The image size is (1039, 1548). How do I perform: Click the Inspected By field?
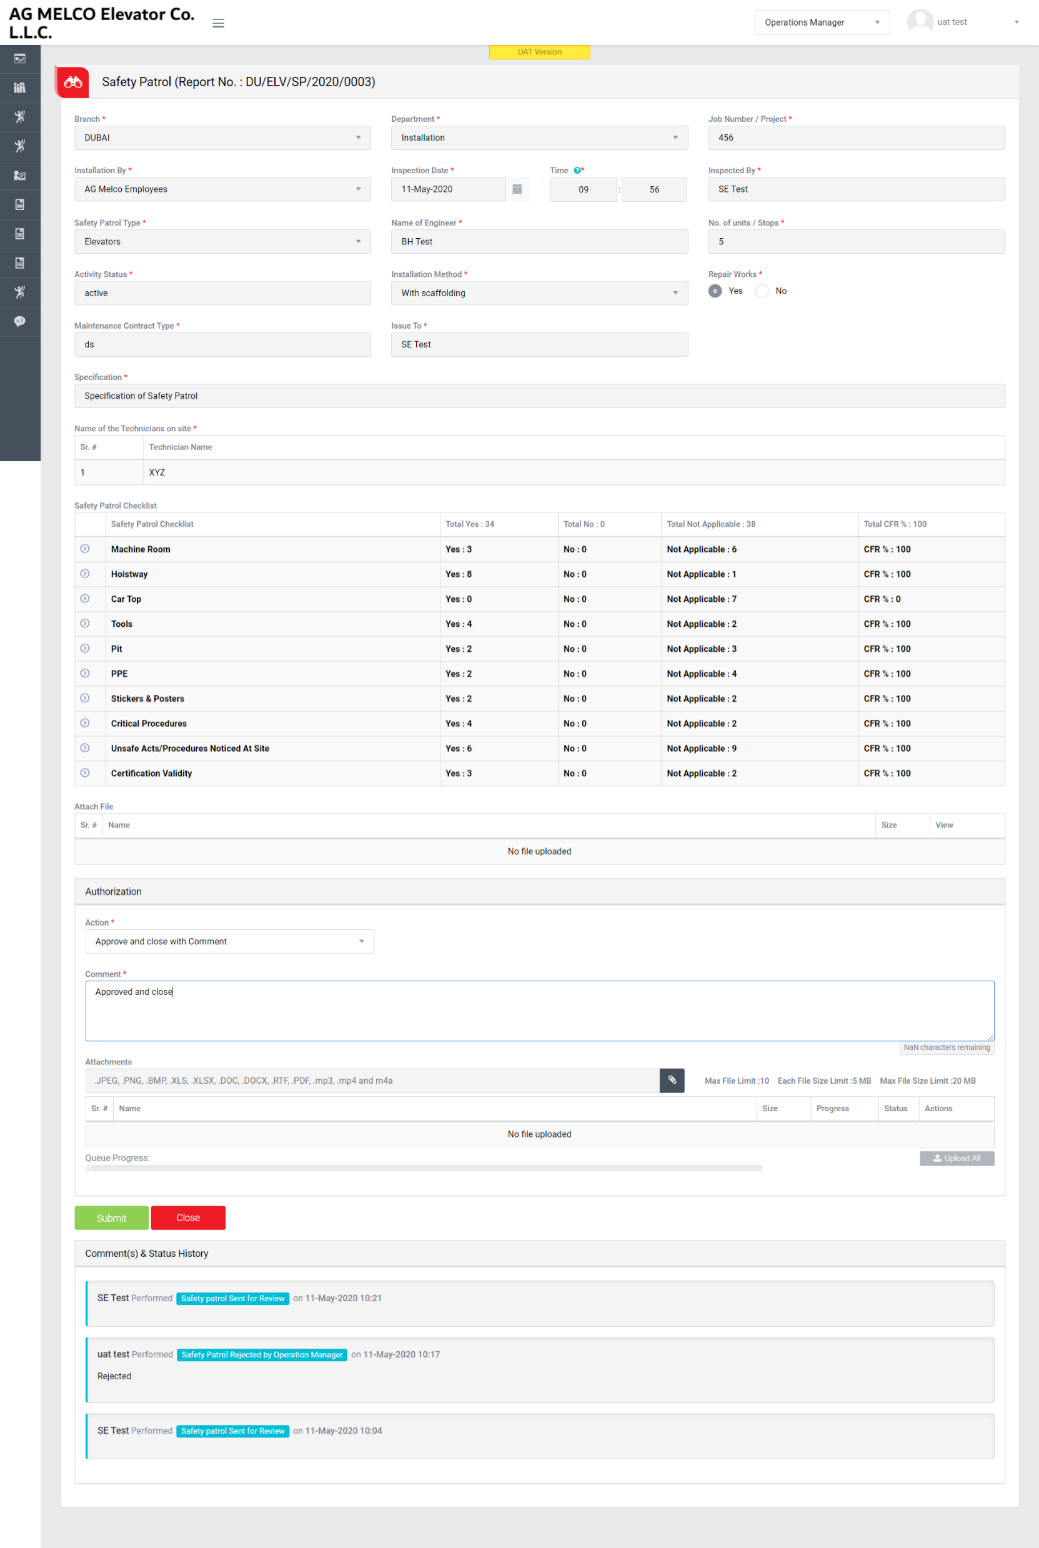856,189
